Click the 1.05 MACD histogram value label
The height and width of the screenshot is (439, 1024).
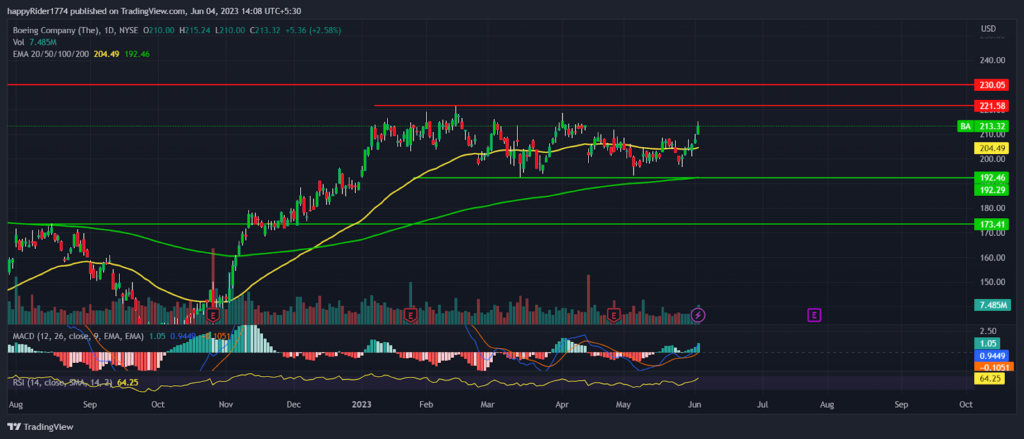[985, 344]
